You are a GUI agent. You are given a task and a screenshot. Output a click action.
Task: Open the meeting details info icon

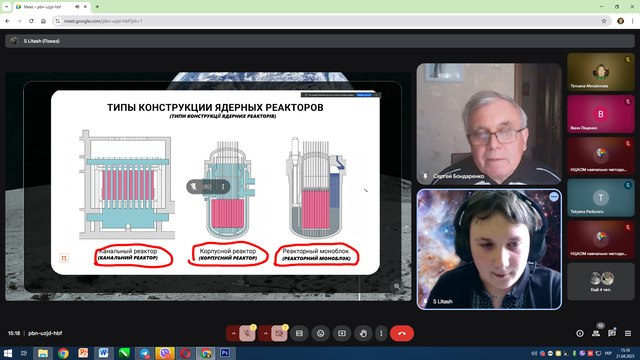580,333
